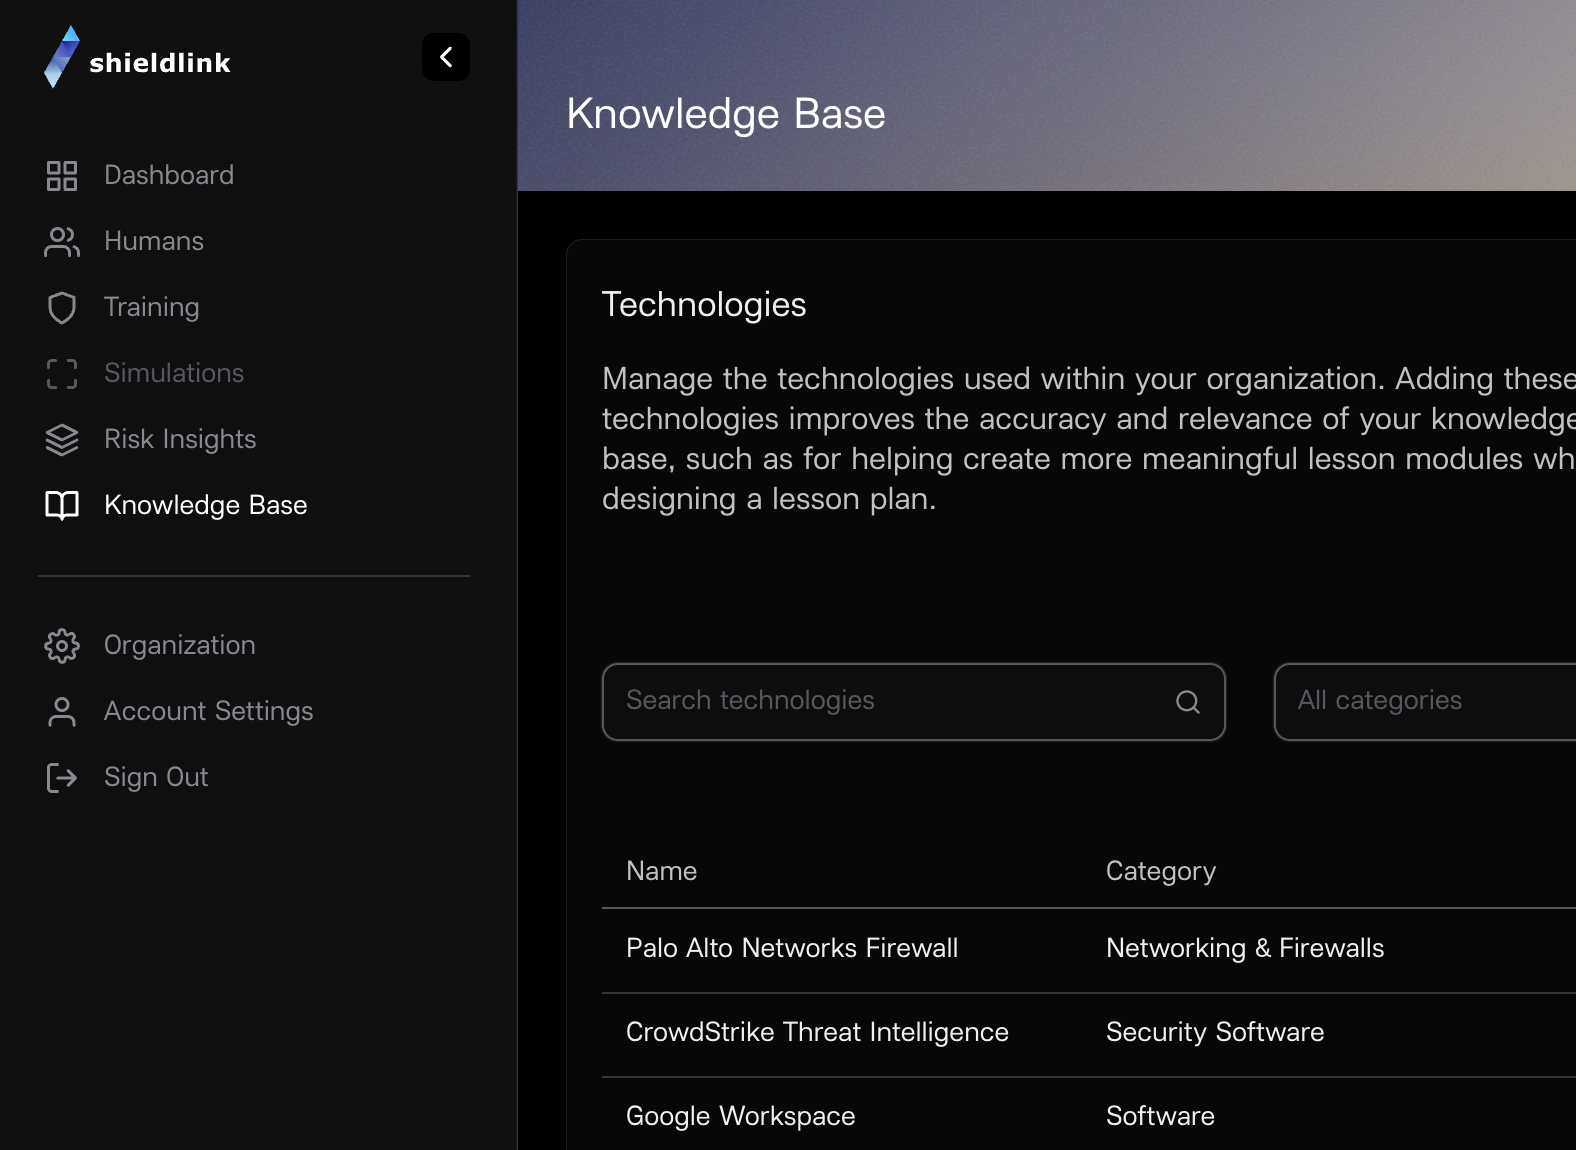The height and width of the screenshot is (1150, 1576).
Task: Click the Dashboard grid icon
Action: (62, 176)
